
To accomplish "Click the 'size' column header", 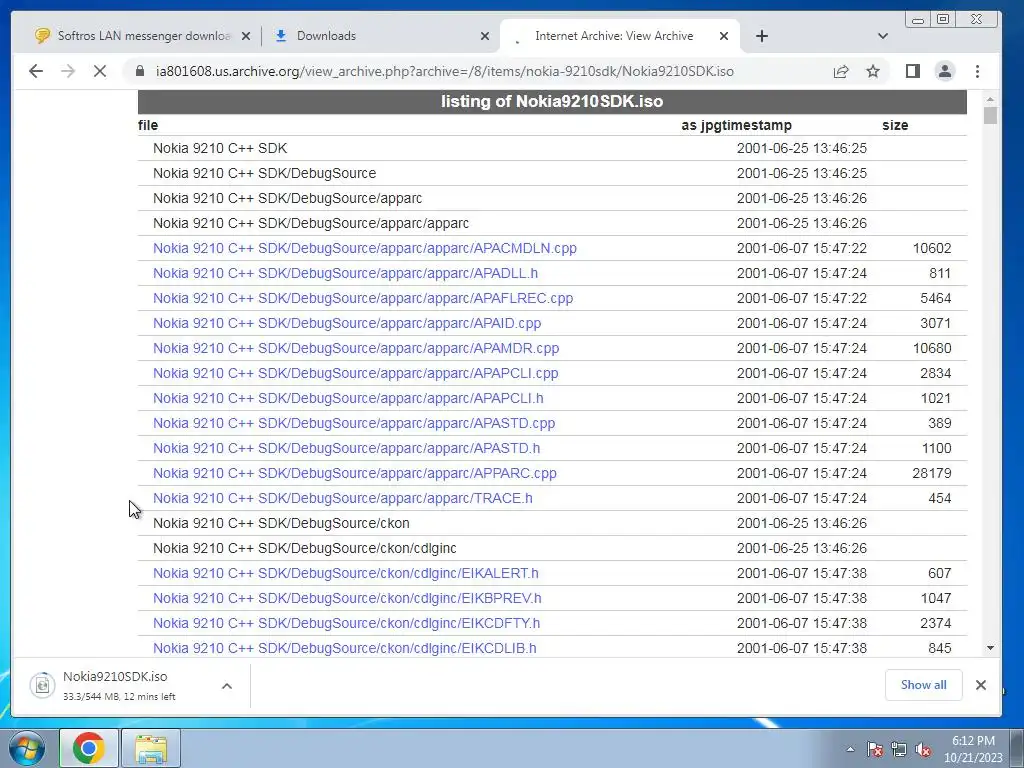I will tap(895, 125).
